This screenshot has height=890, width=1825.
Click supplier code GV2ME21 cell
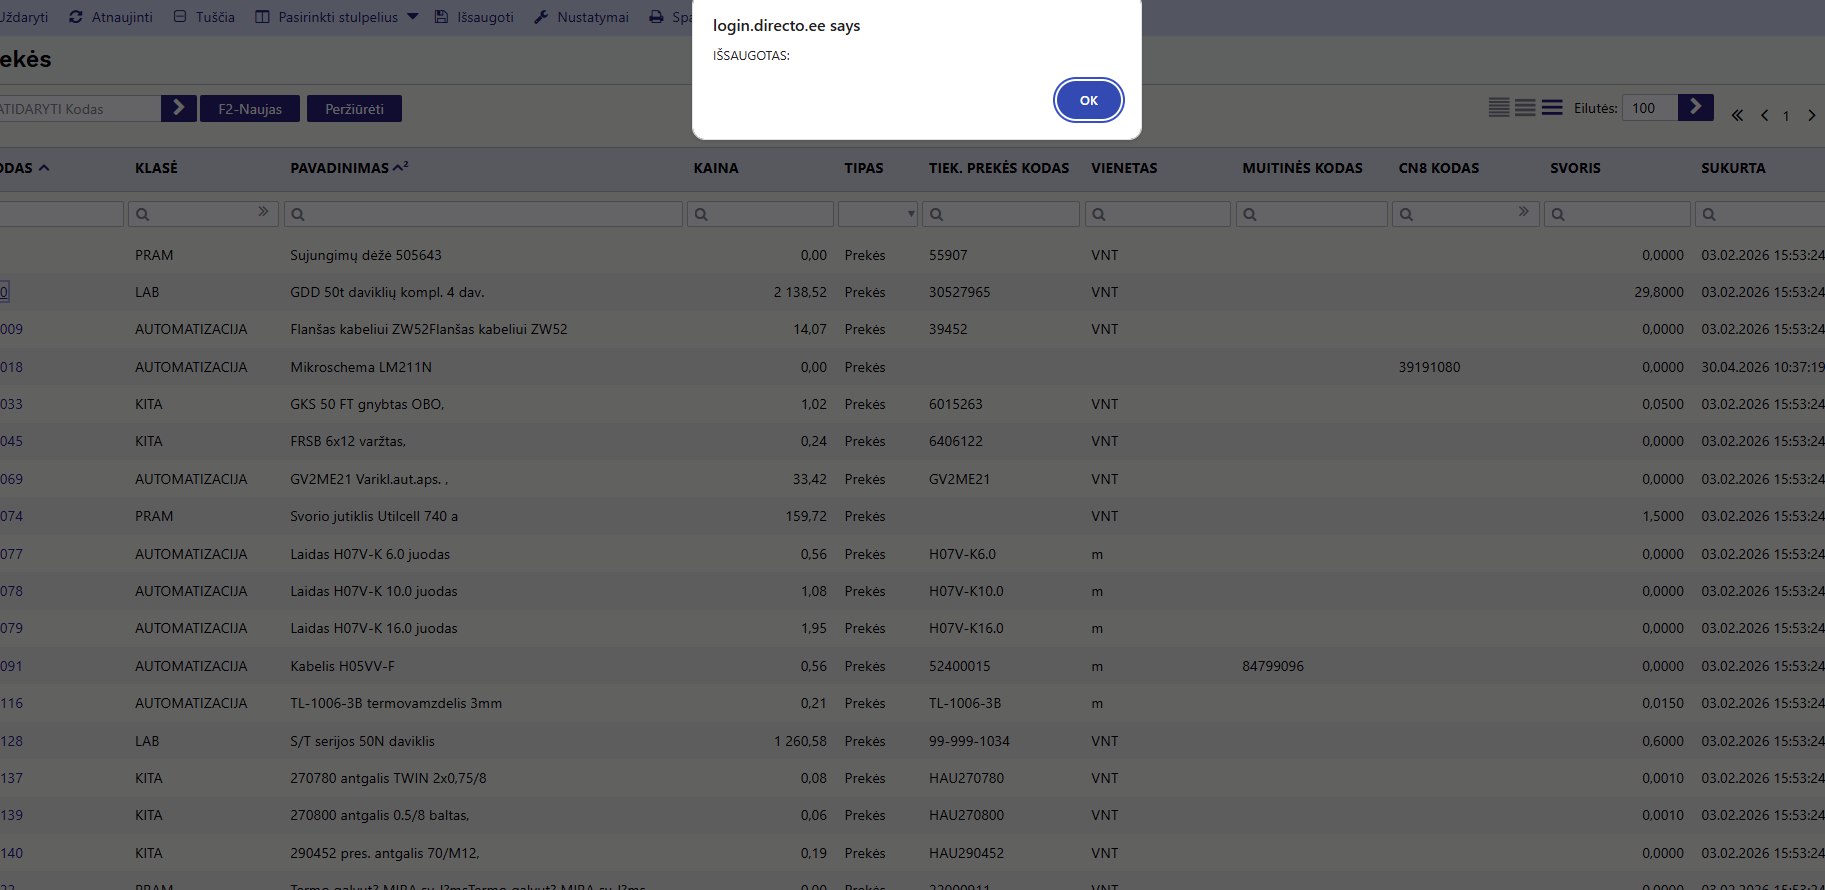pos(959,479)
